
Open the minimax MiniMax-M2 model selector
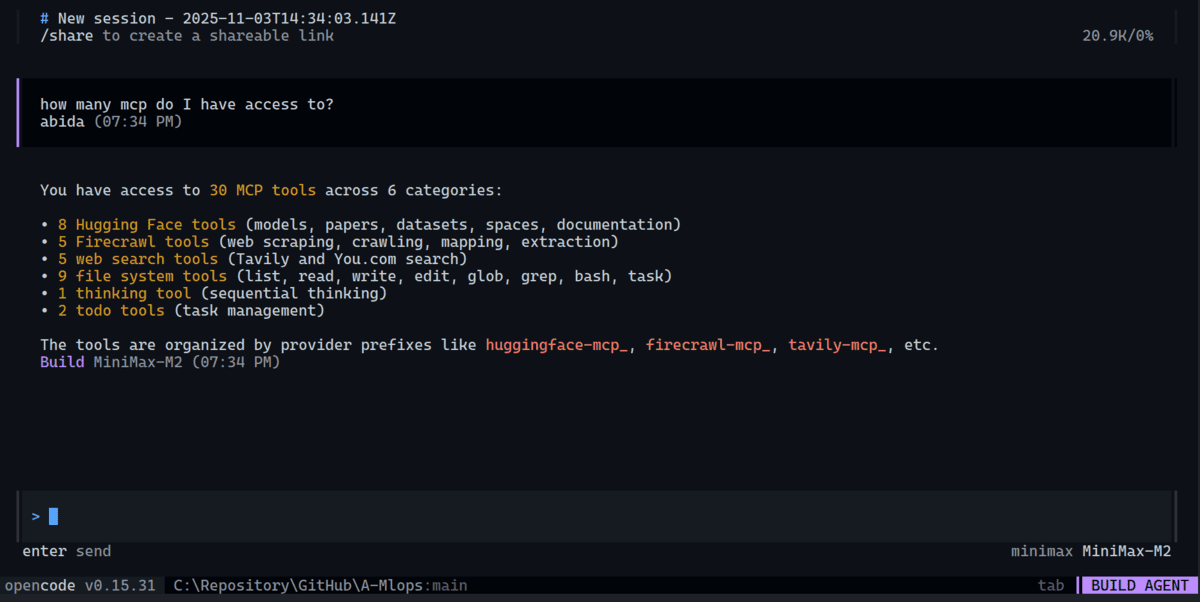tap(1090, 550)
